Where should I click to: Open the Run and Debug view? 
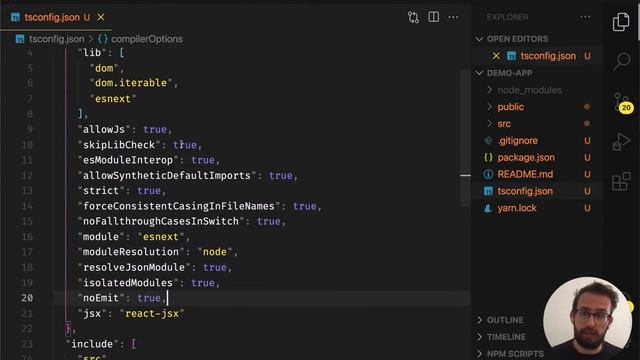[621, 142]
